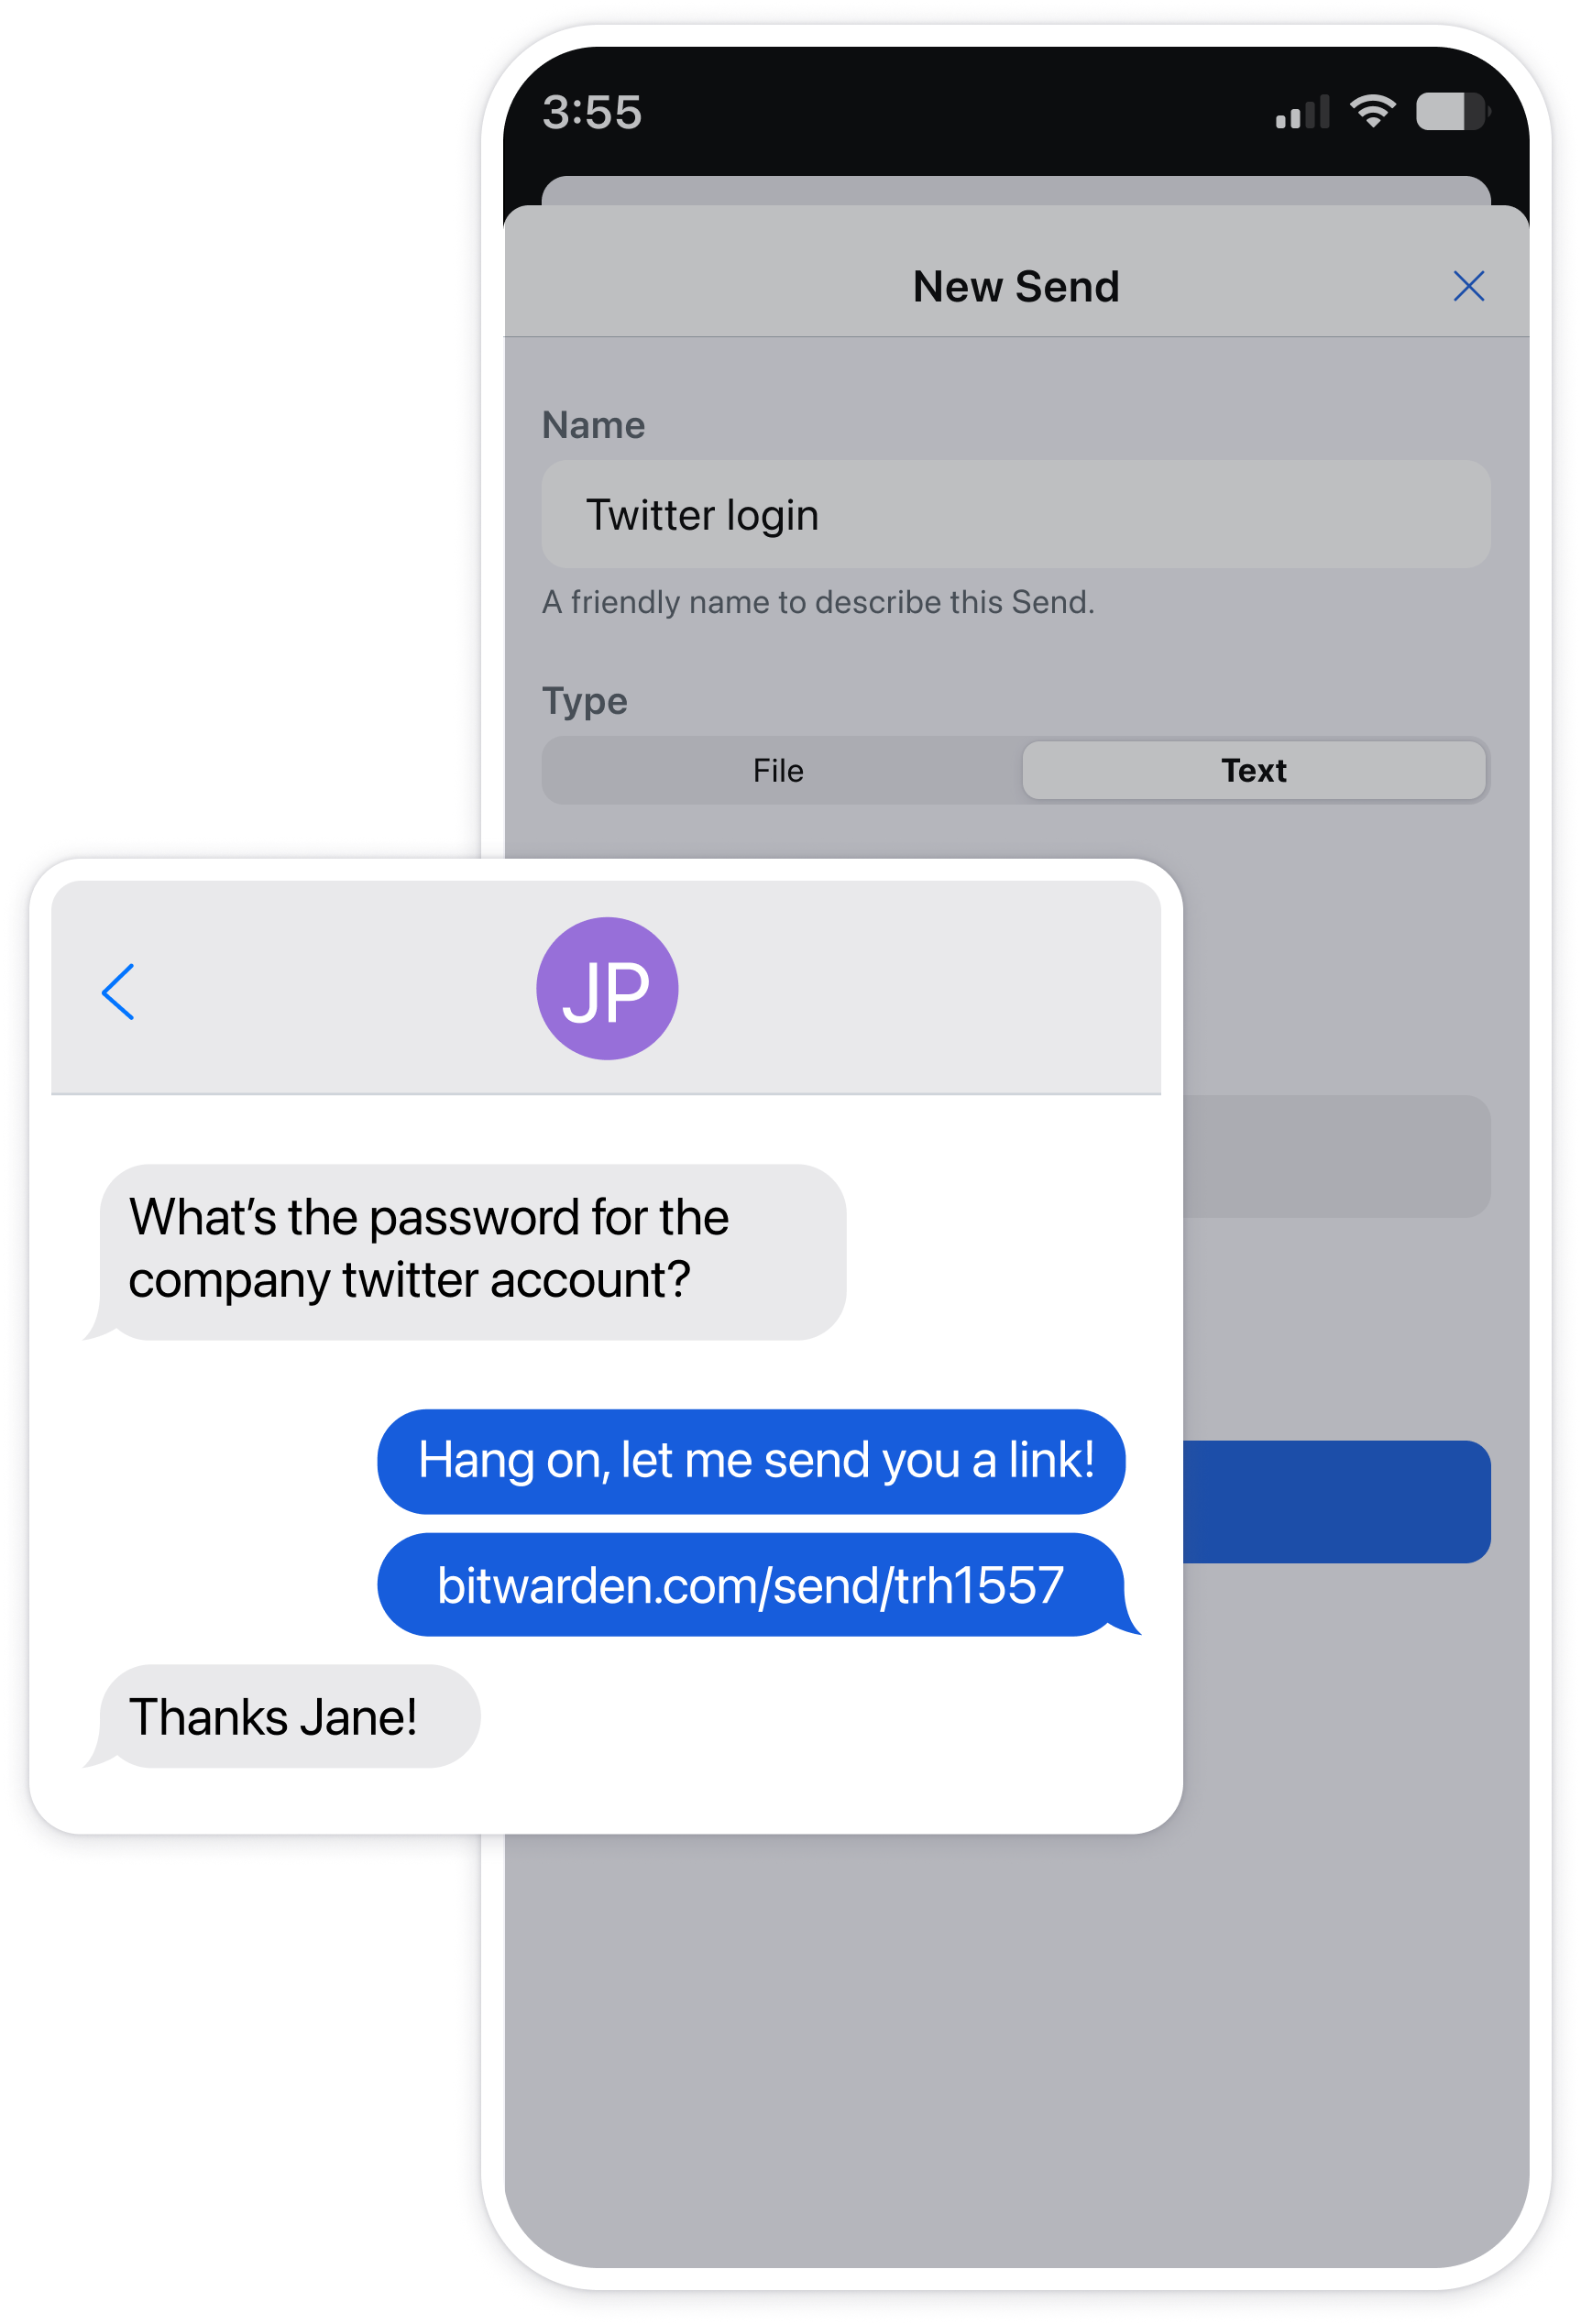
Task: Tap the Name field label
Action: (x=593, y=425)
